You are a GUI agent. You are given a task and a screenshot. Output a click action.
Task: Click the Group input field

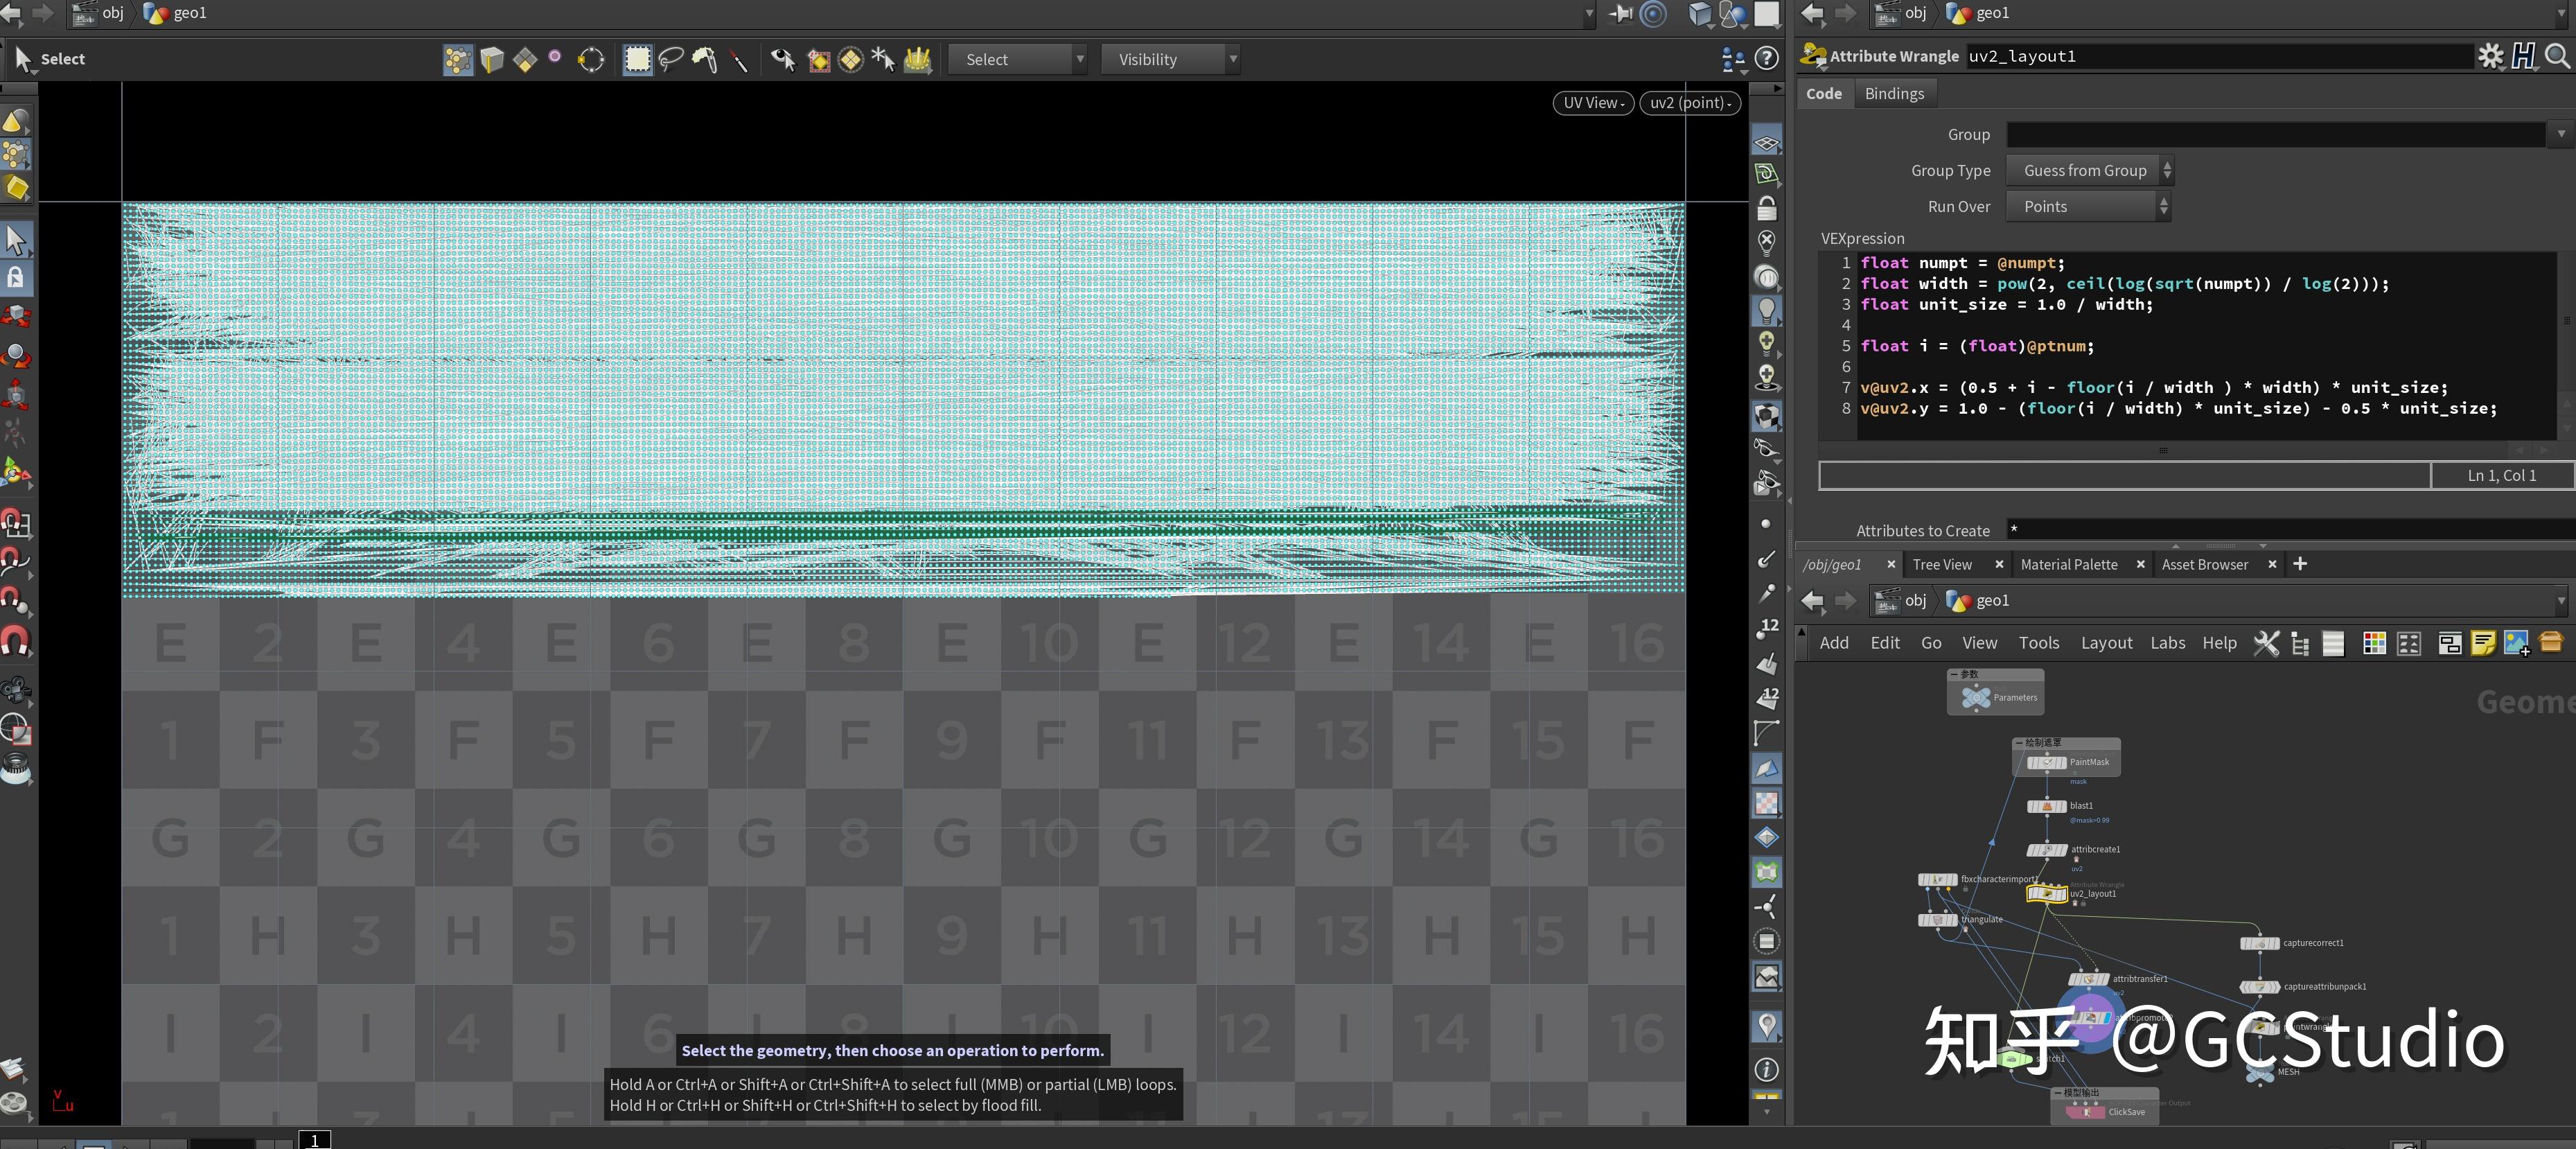2275,135
